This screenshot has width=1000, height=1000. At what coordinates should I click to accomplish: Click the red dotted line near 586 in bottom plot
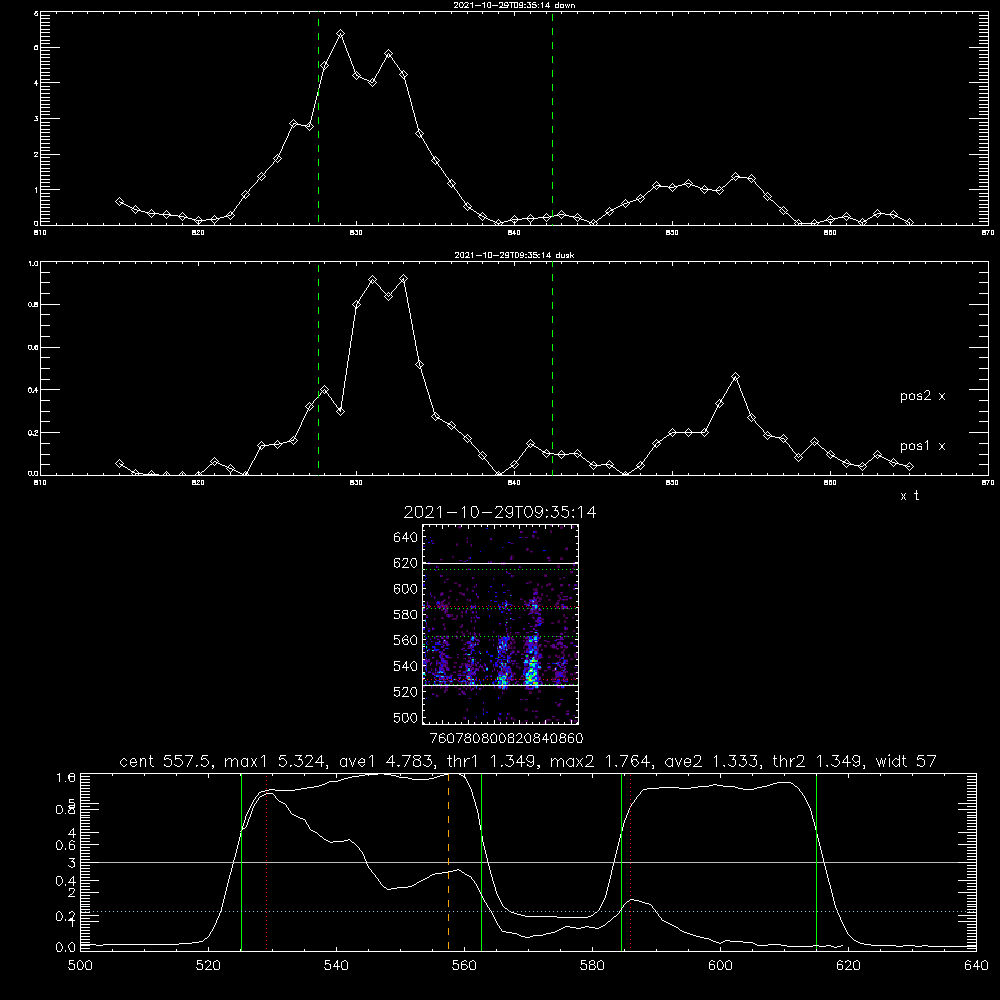(630, 862)
